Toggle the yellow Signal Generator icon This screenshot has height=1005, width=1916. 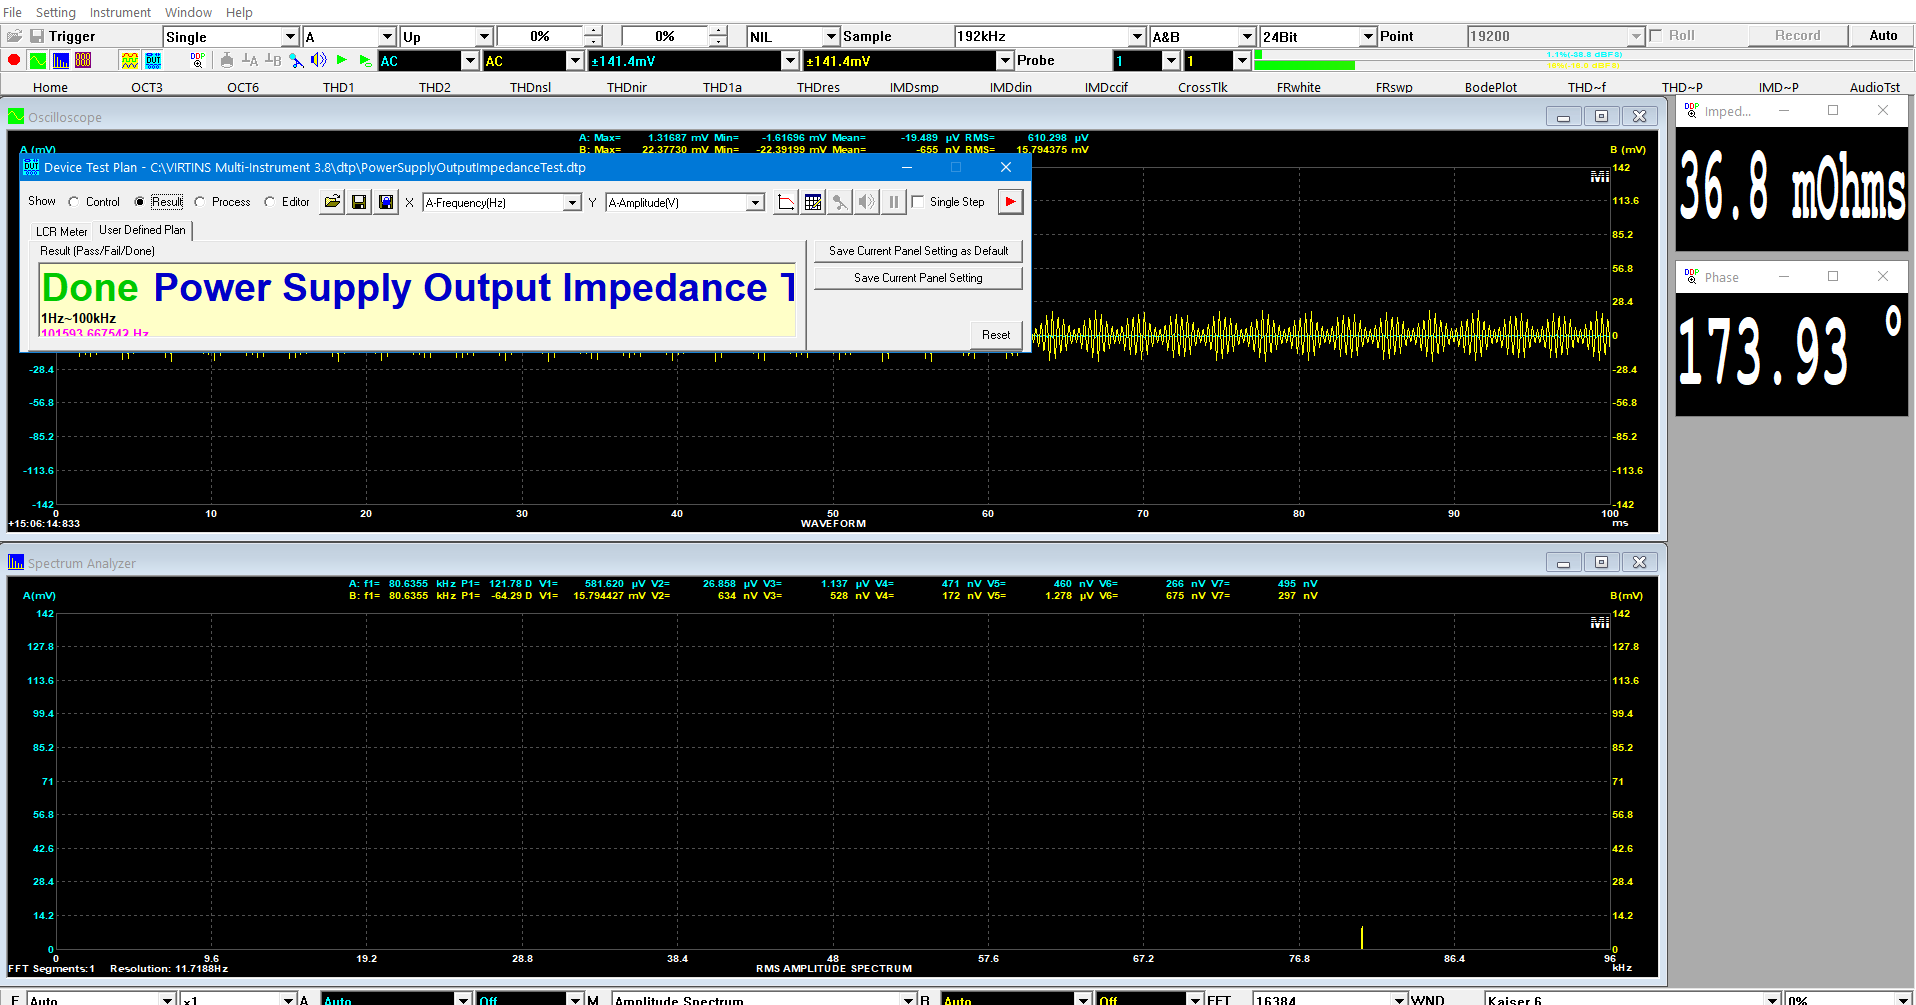click(129, 60)
